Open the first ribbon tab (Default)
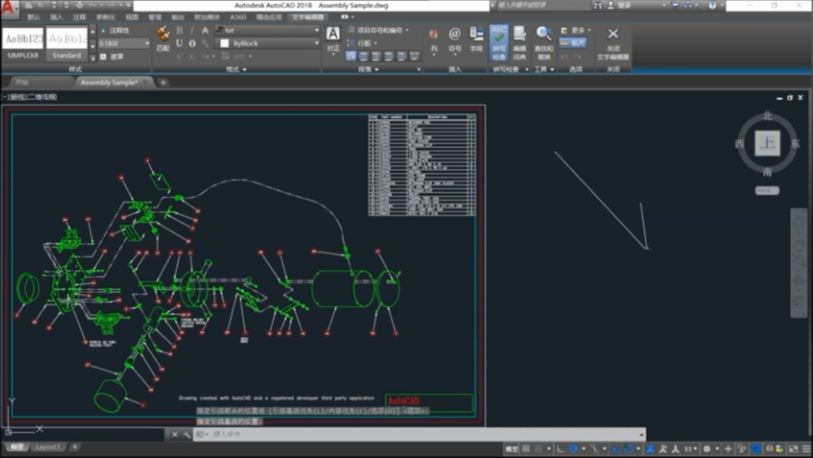The image size is (813, 458). coord(34,17)
